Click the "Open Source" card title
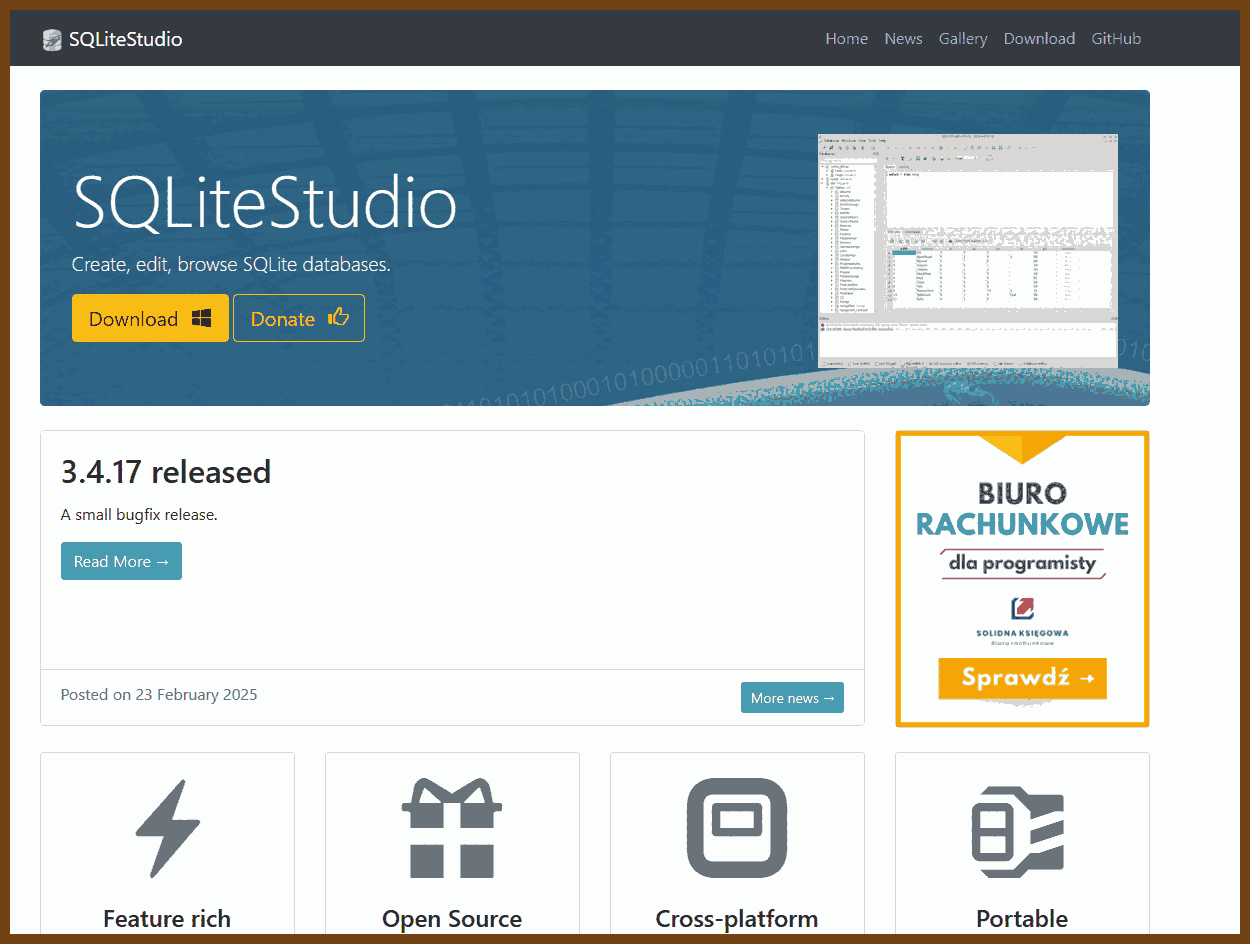 pyautogui.click(x=452, y=919)
